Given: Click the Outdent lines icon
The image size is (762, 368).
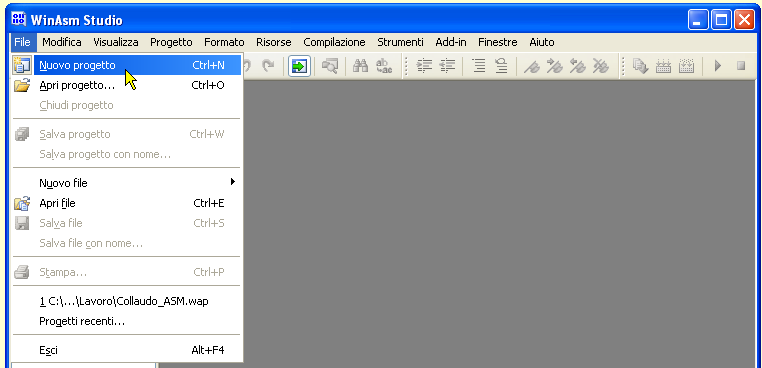Looking at the screenshot, I should [447, 66].
